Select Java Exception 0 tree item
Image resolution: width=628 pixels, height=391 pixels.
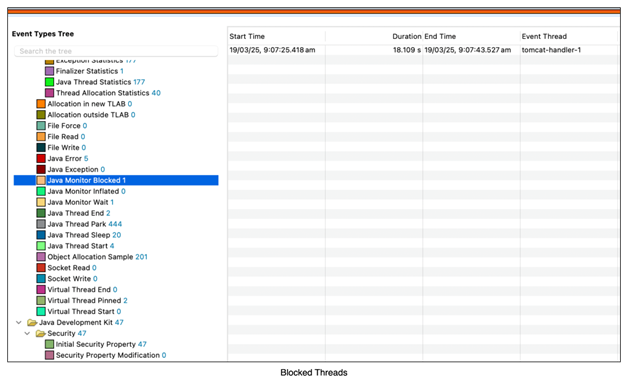(x=76, y=169)
